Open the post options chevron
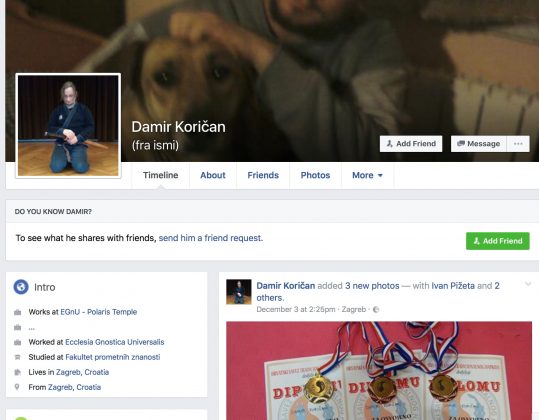 (x=528, y=284)
